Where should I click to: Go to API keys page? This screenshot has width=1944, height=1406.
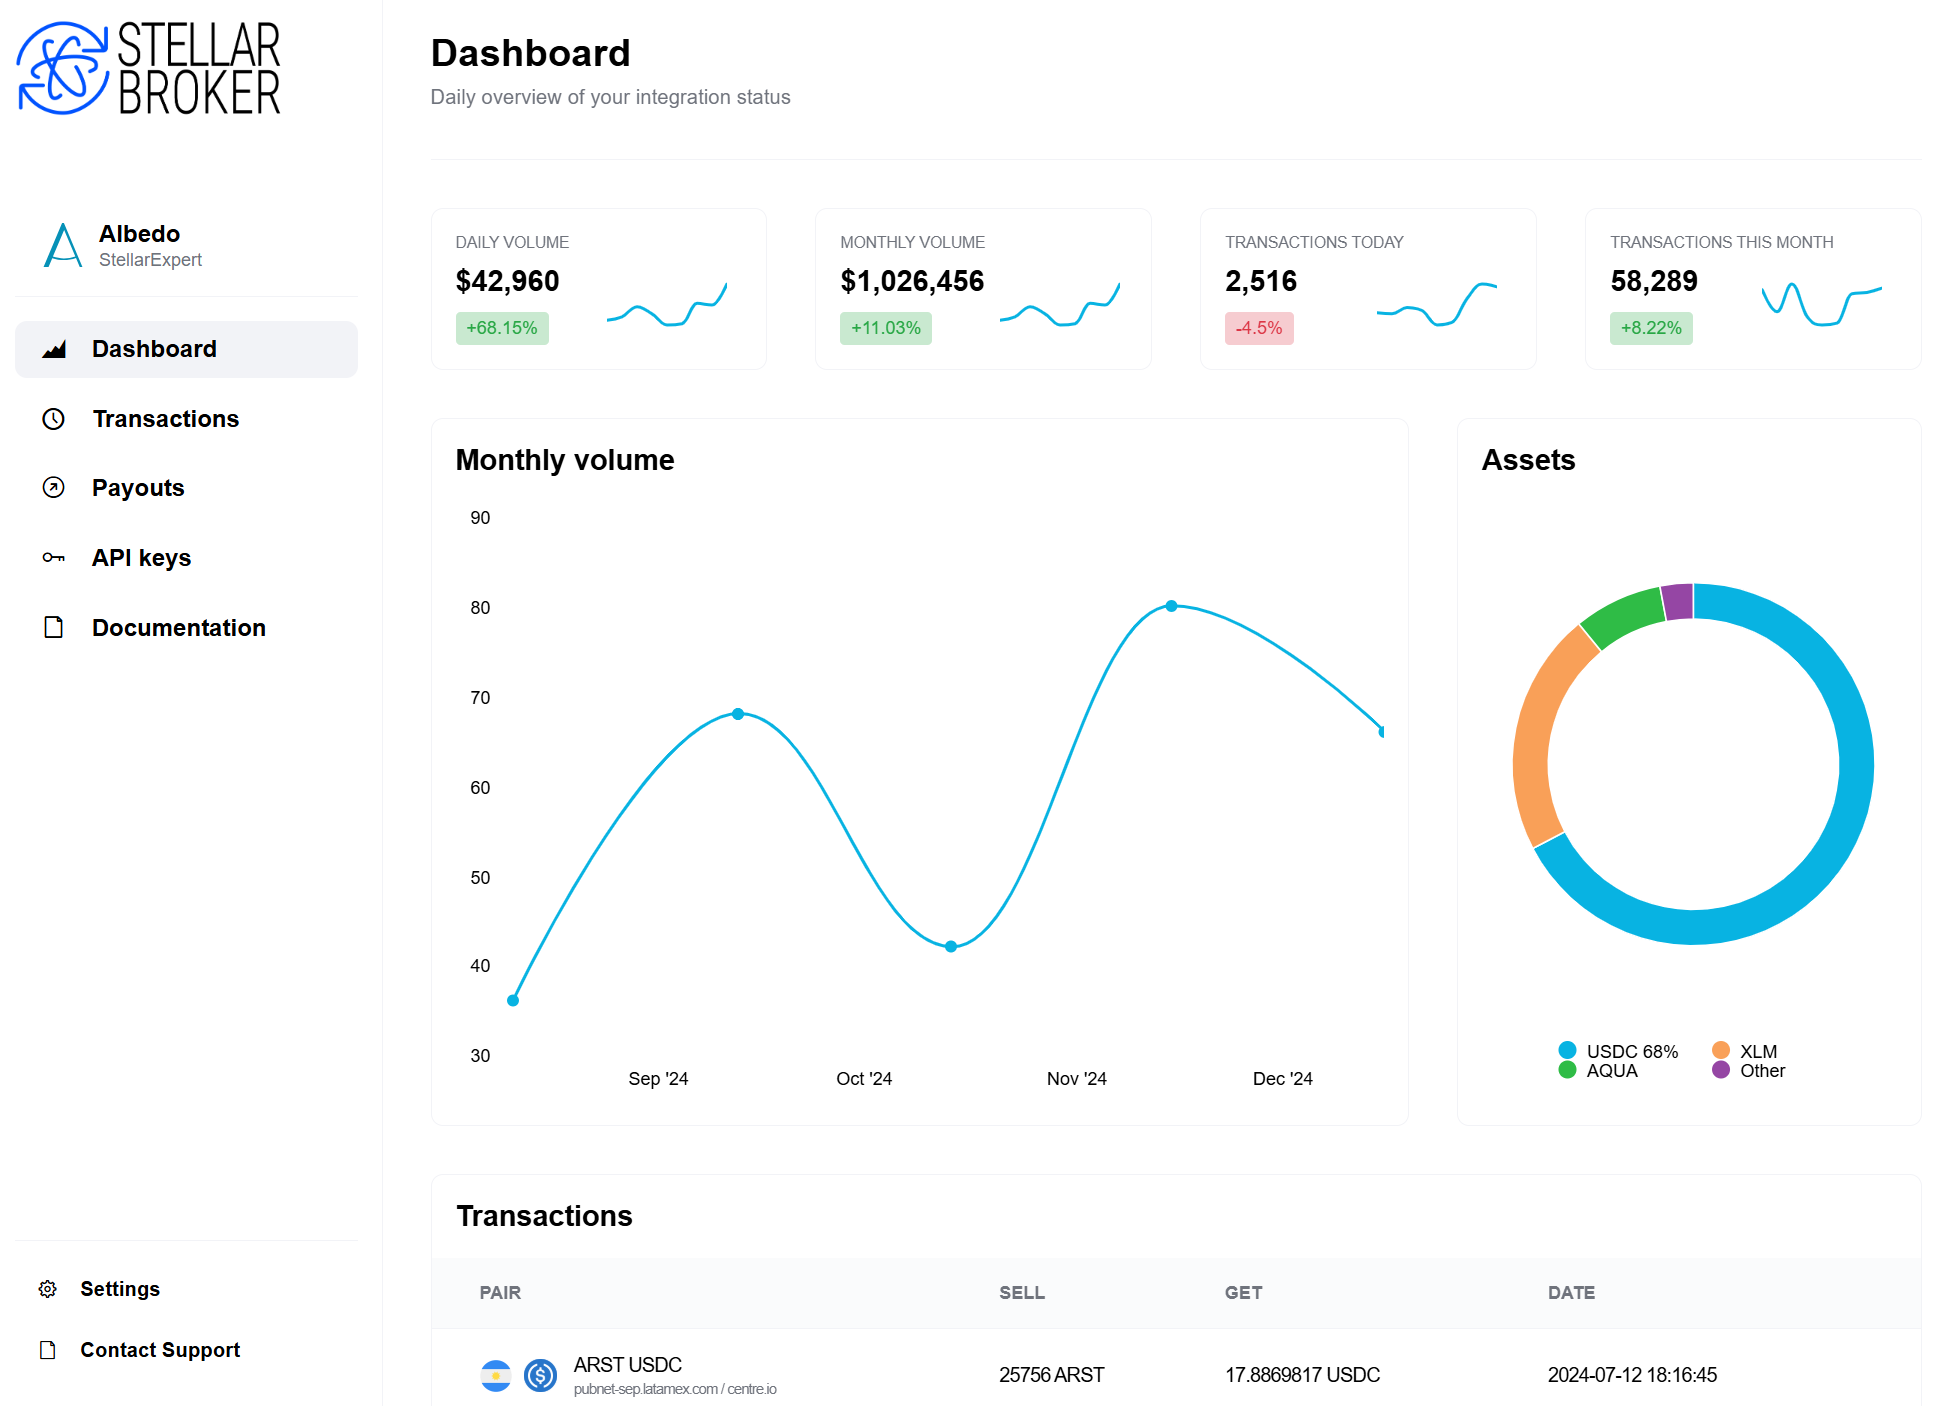click(x=141, y=558)
